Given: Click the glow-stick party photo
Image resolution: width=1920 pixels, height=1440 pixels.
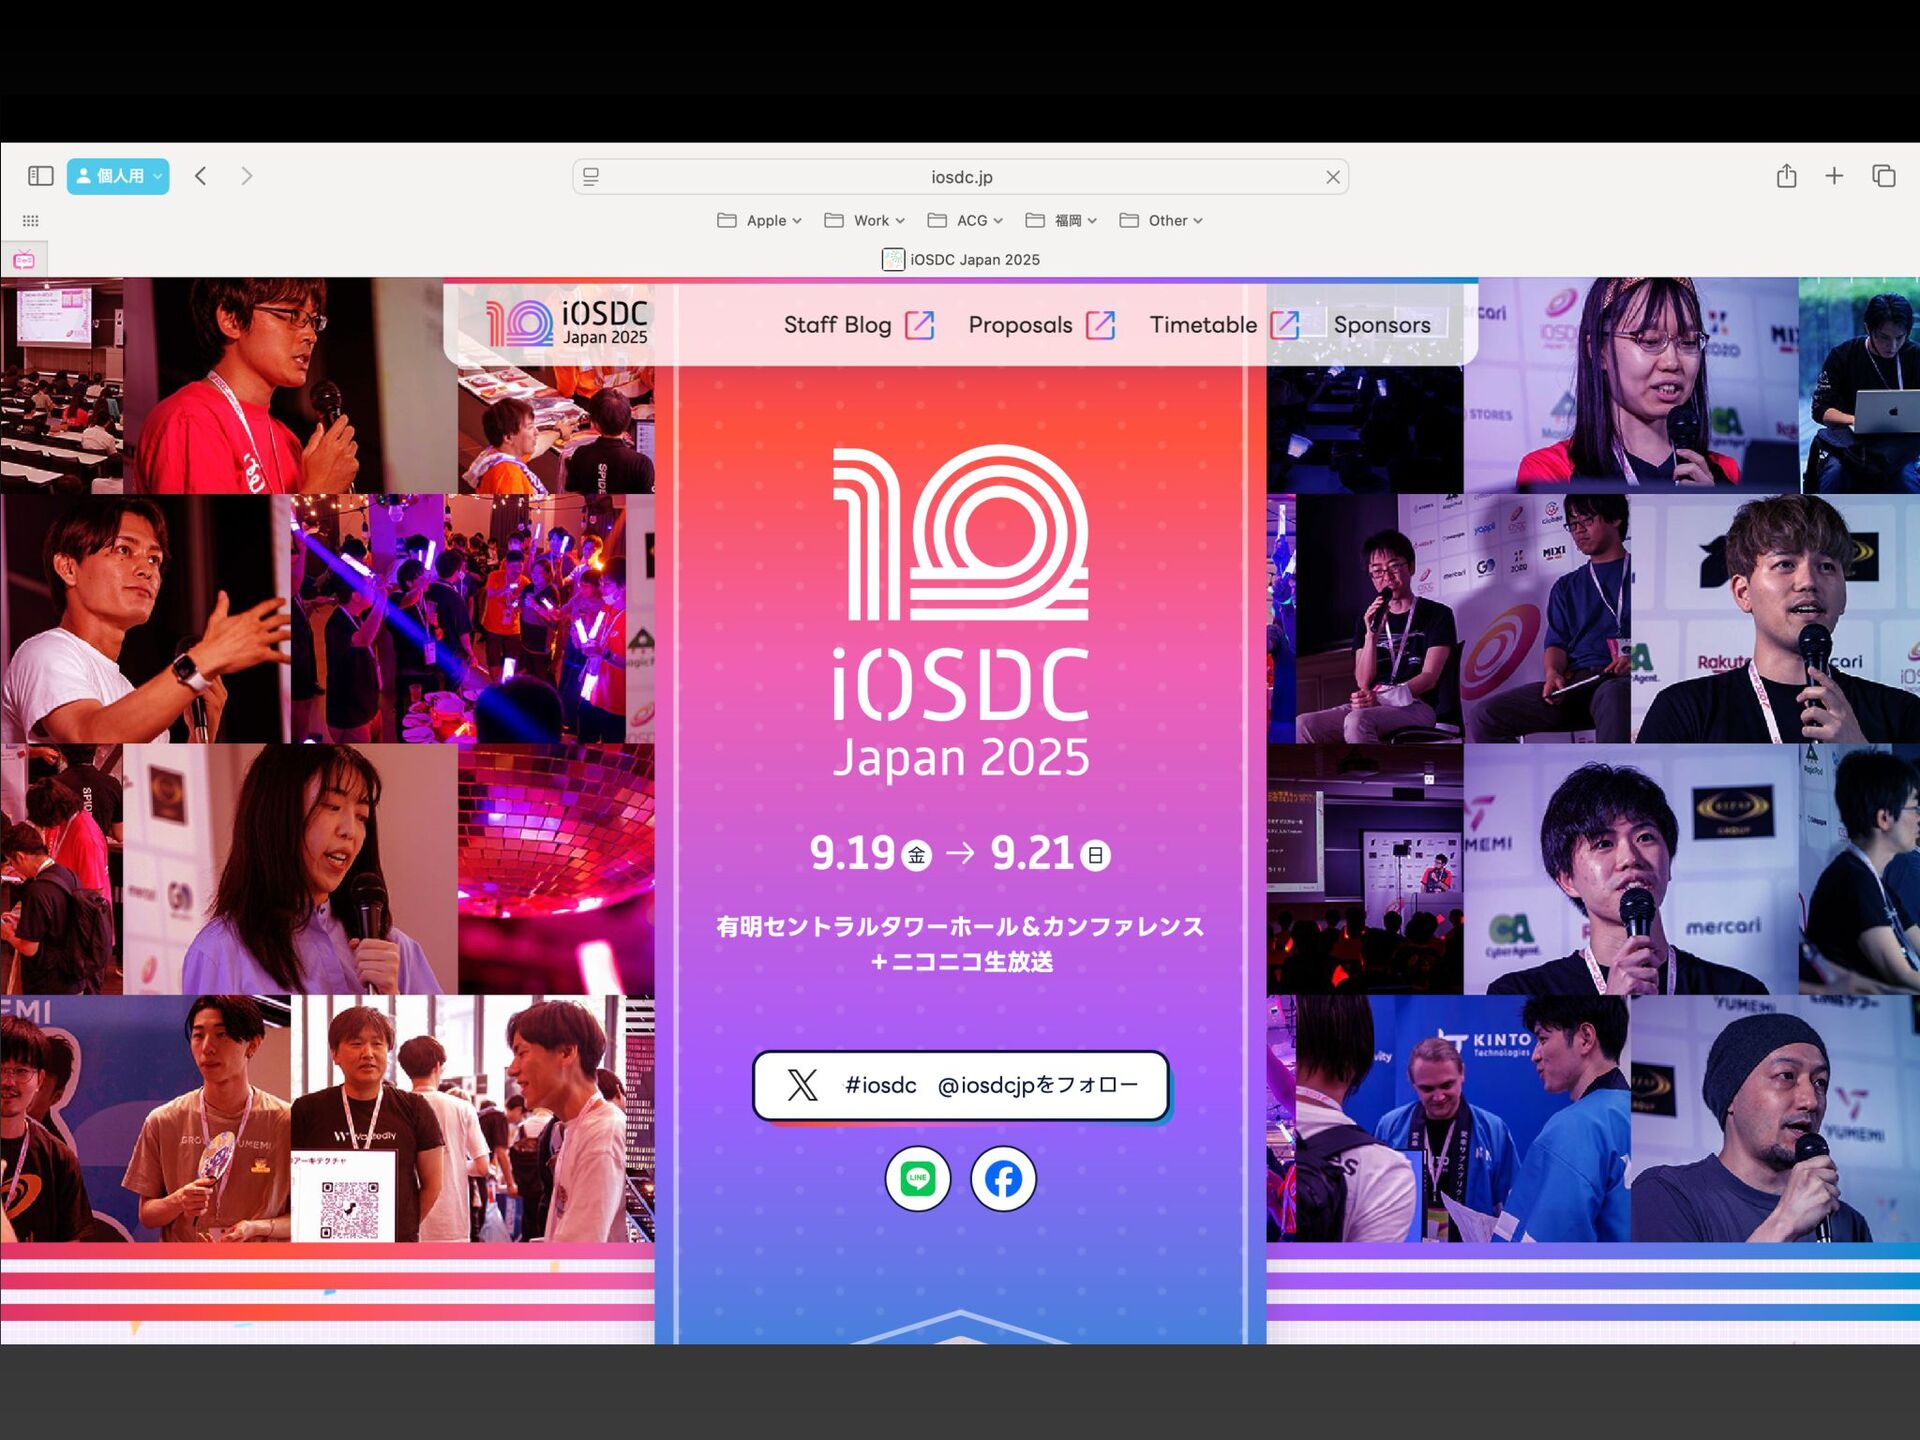Looking at the screenshot, I should 458,618.
